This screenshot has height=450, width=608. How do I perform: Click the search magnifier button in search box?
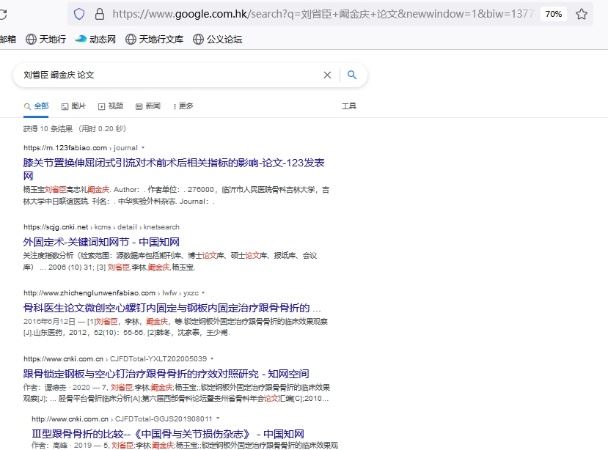351,75
